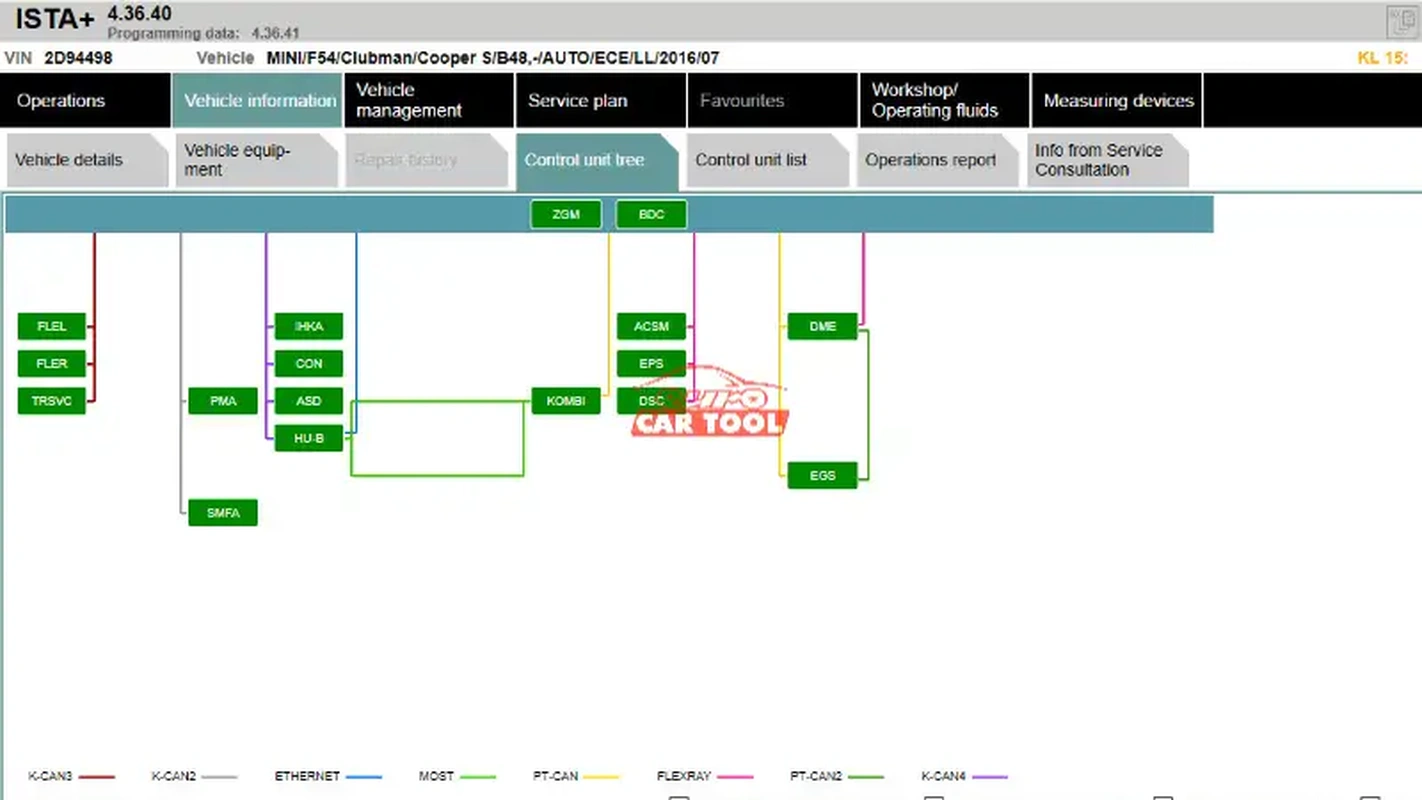Select the BDC control unit node
1422x800 pixels.
coord(651,214)
